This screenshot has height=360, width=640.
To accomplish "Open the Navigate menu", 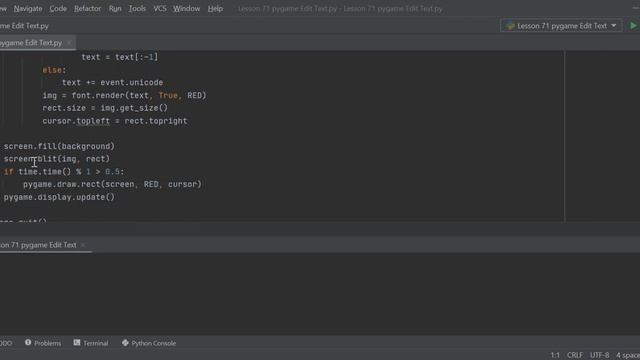I will click(x=28, y=9).
